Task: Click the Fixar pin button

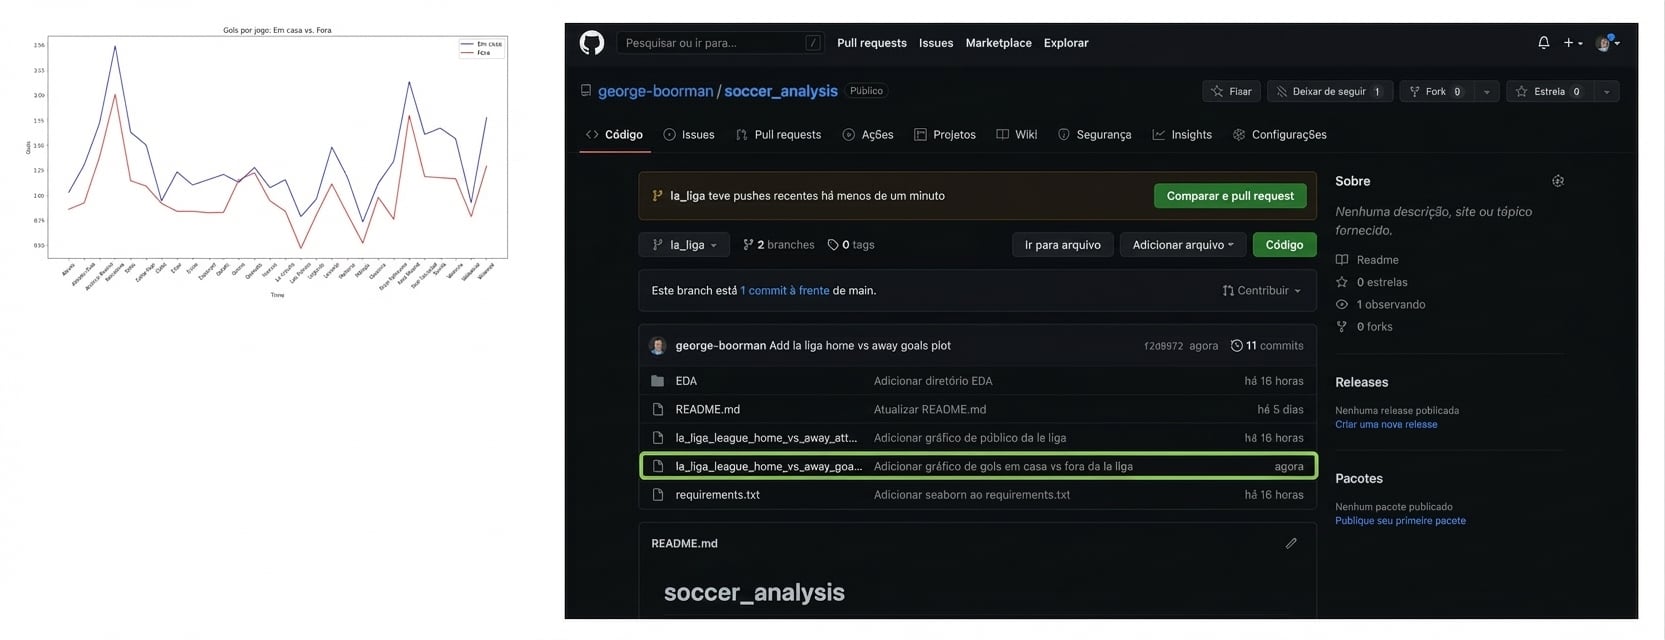Action: (x=1231, y=91)
